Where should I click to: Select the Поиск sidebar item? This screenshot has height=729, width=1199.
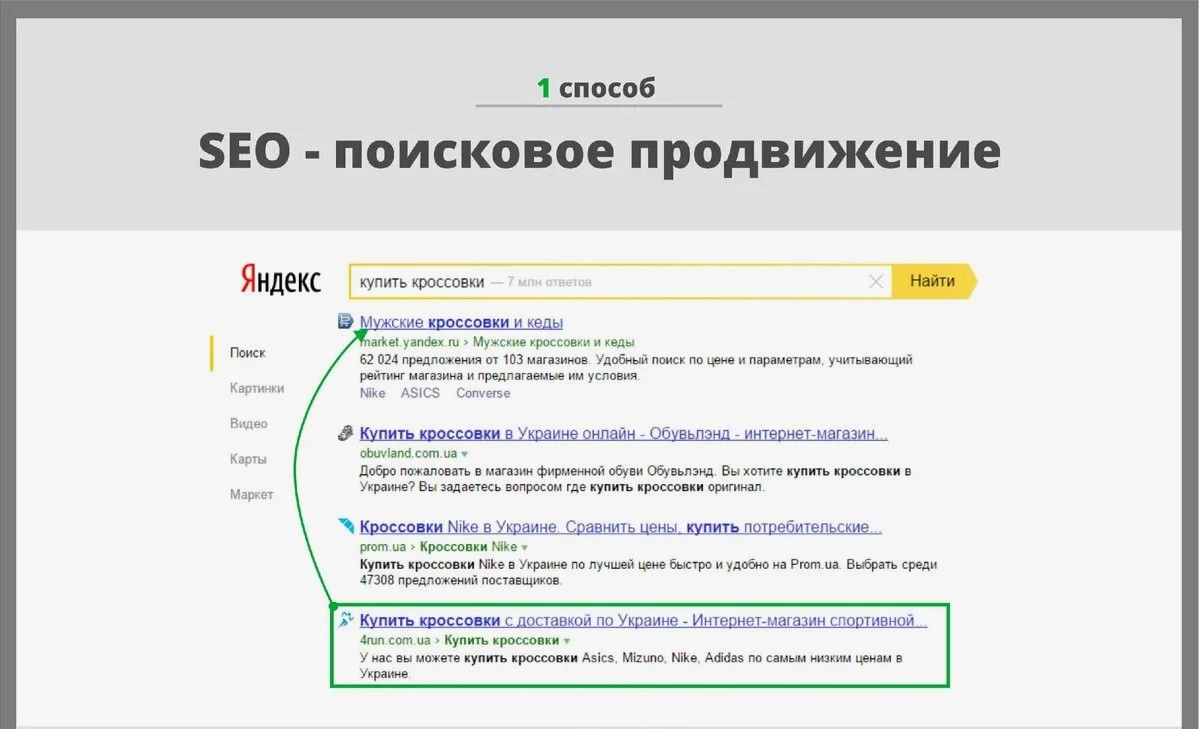[248, 353]
